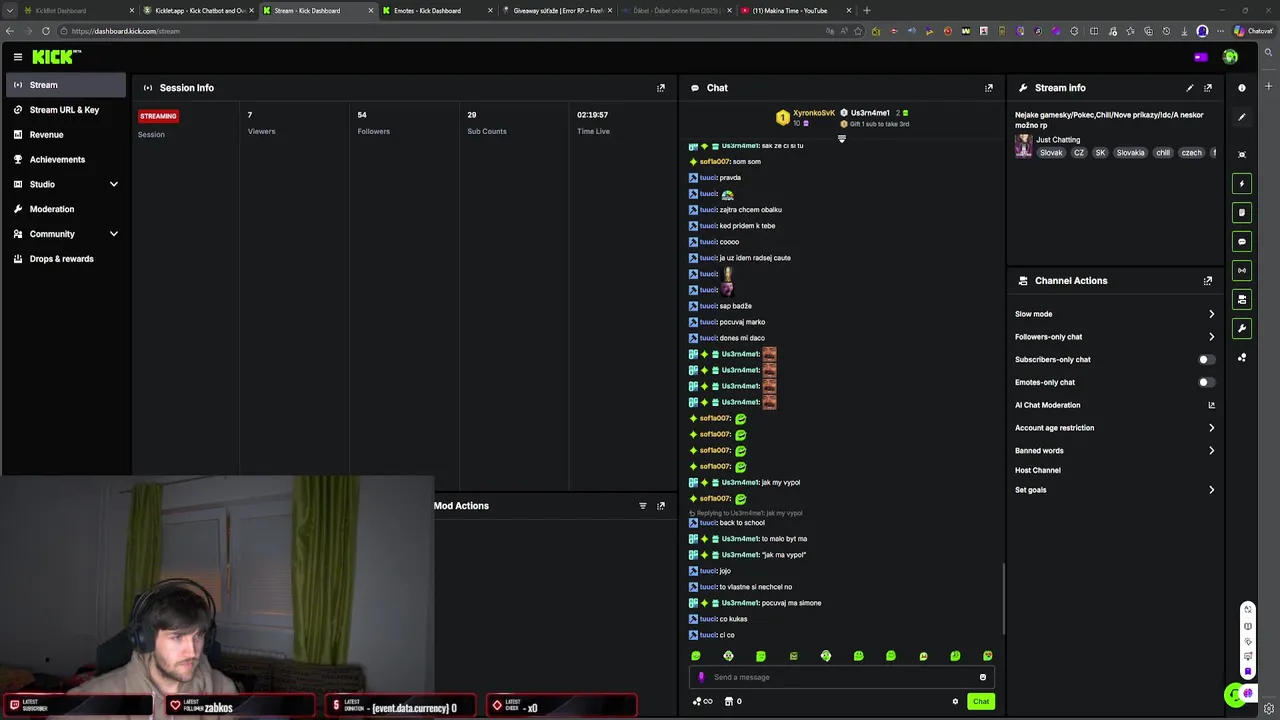Viewport: 1280px width, 720px height.
Task: Pop out the Channel Actions panel
Action: (1208, 281)
